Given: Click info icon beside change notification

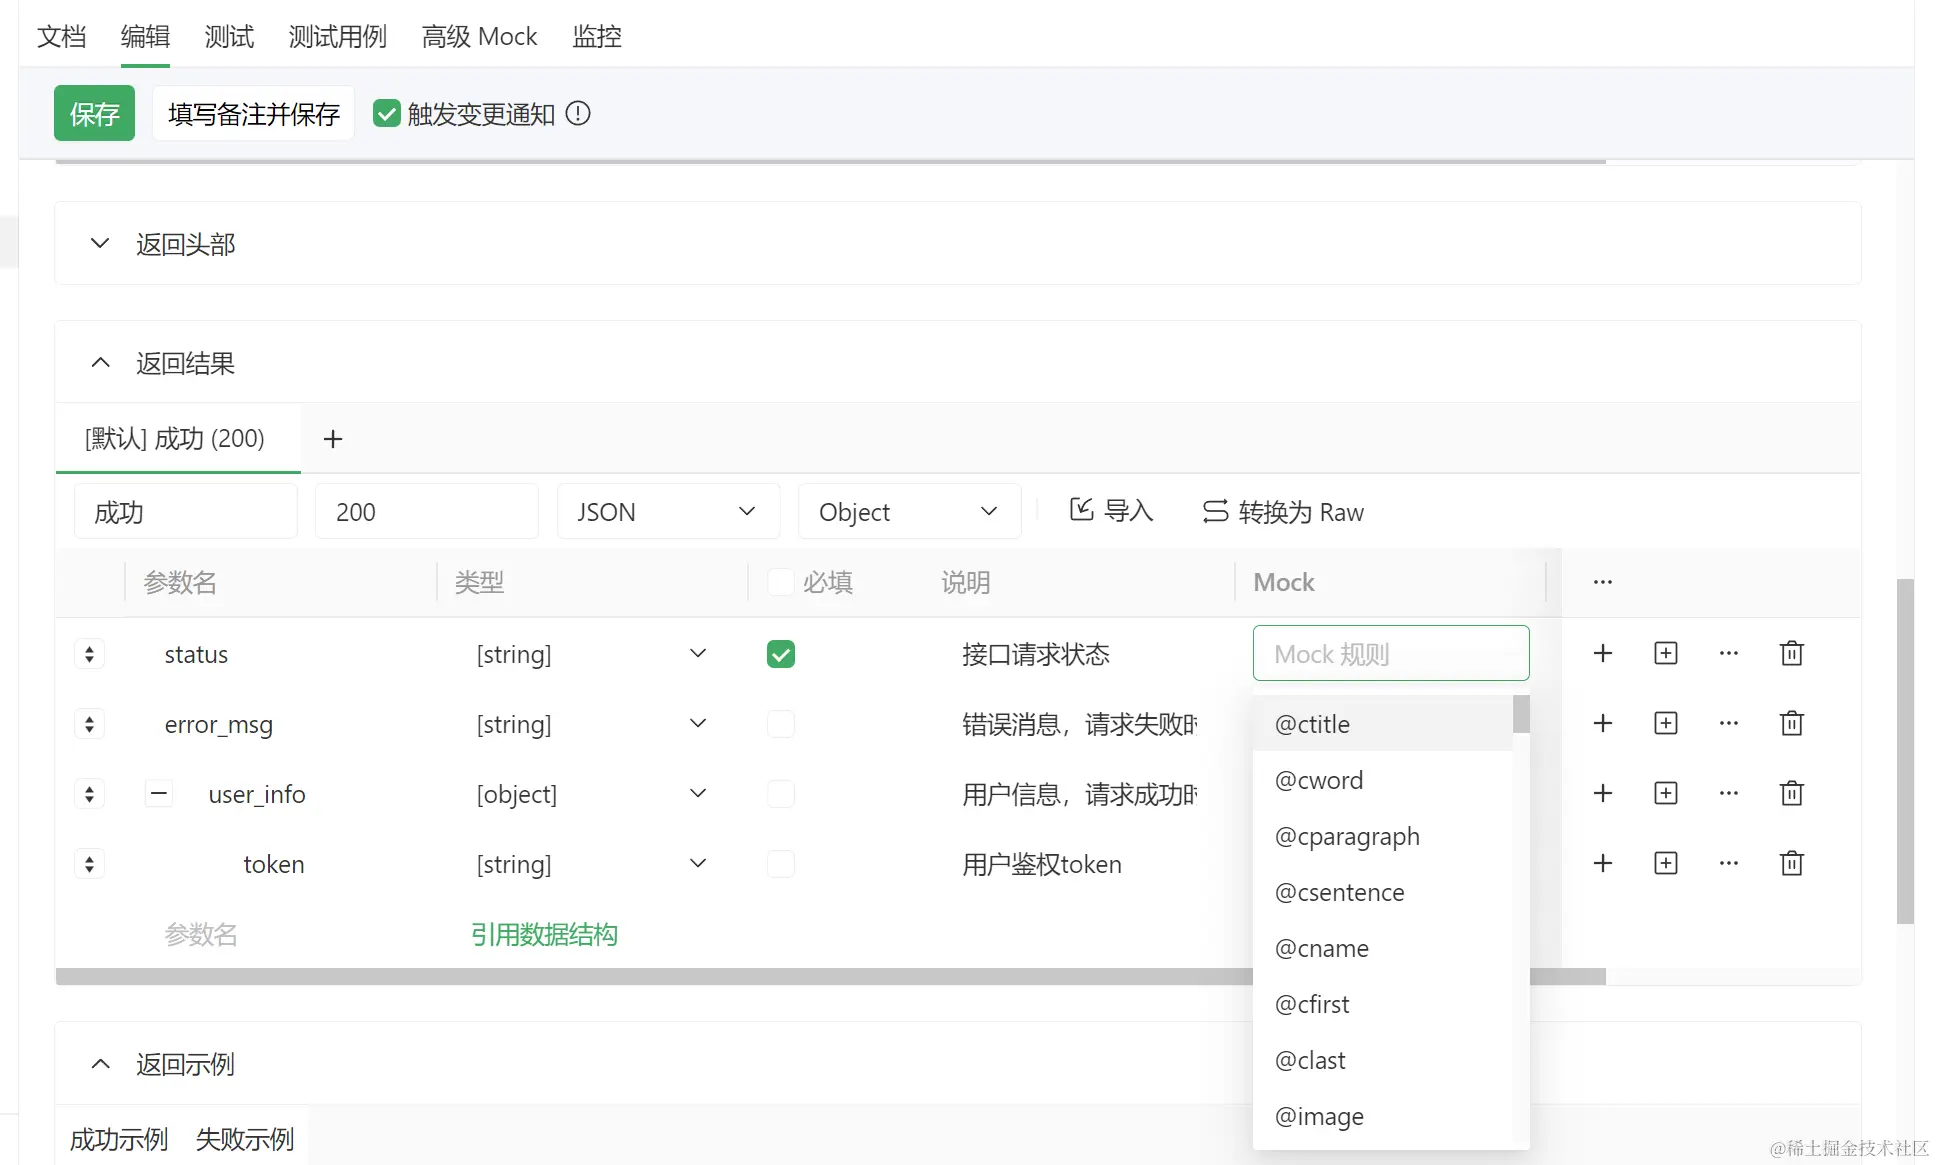Looking at the screenshot, I should click(578, 113).
